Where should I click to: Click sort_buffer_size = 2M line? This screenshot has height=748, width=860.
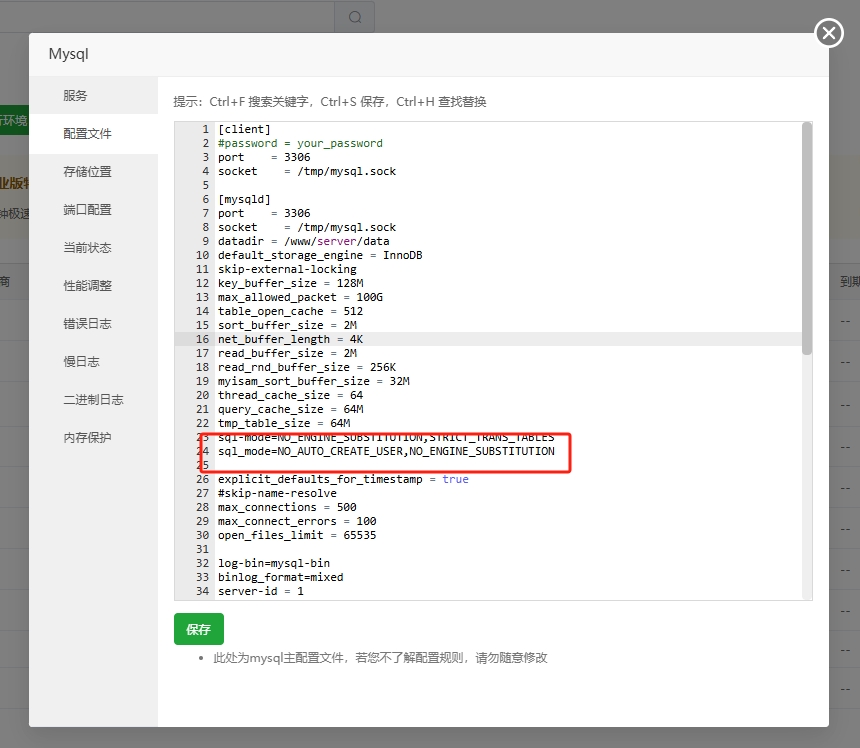[287, 325]
